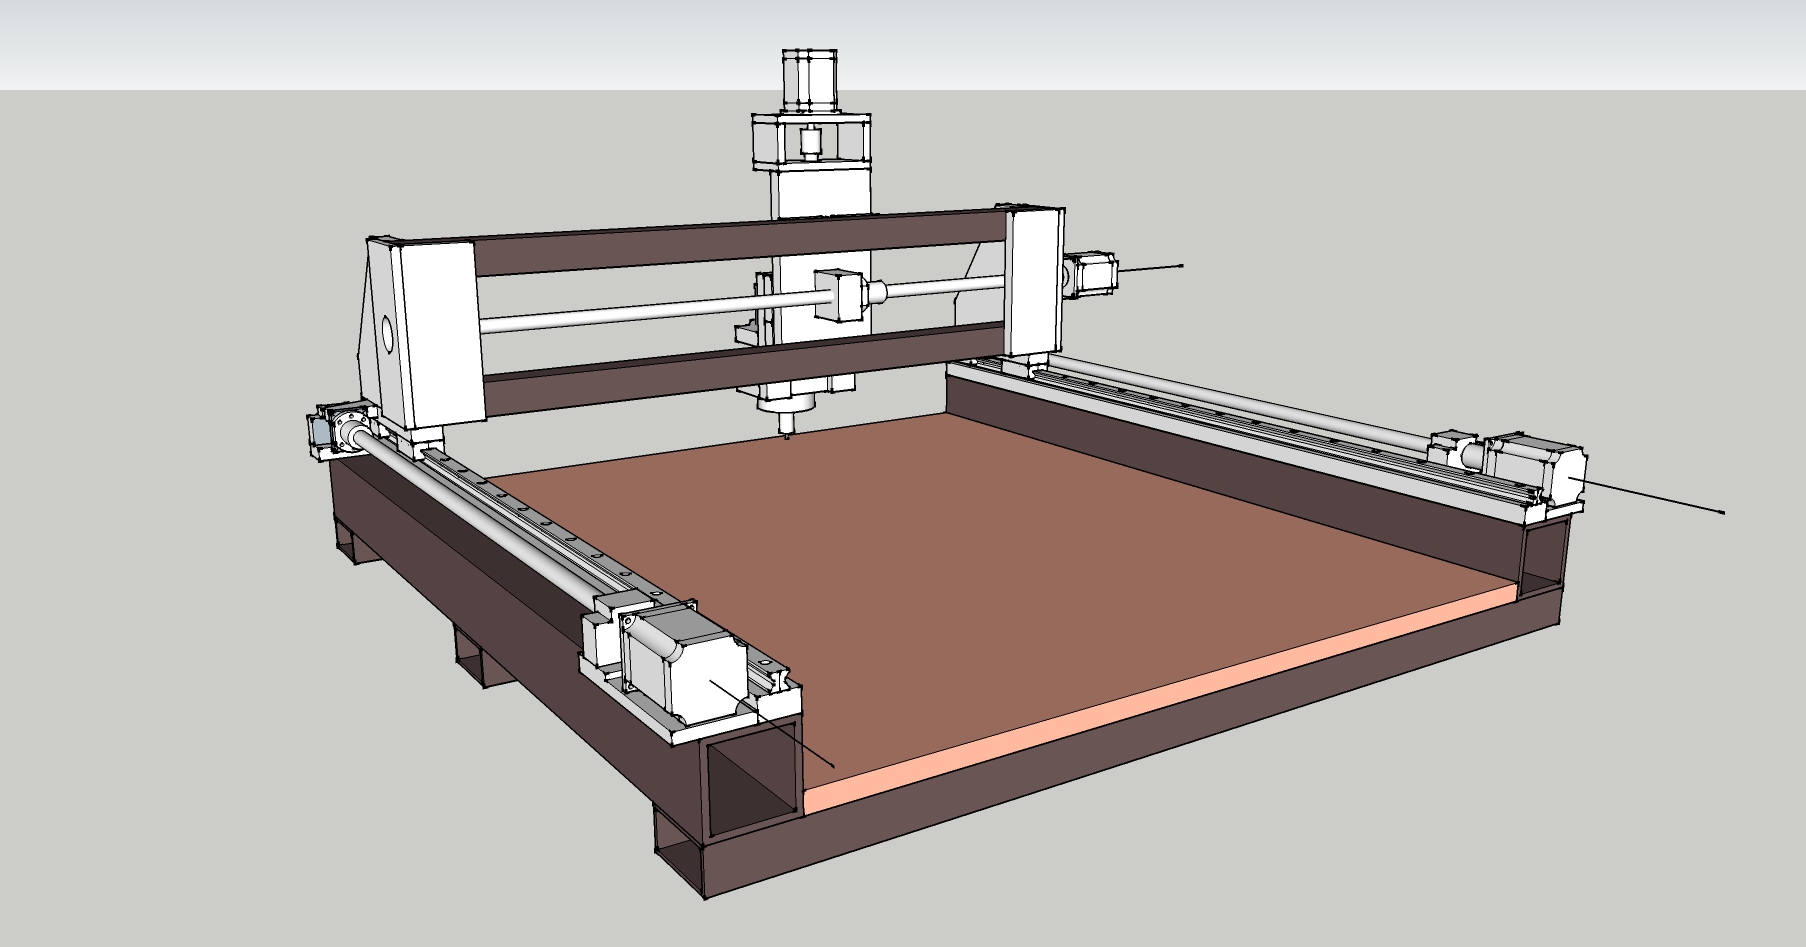Screen dimensions: 1806x947
Task: Select the gantry's horizontal lead screw rod
Action: pyautogui.click(x=742, y=306)
